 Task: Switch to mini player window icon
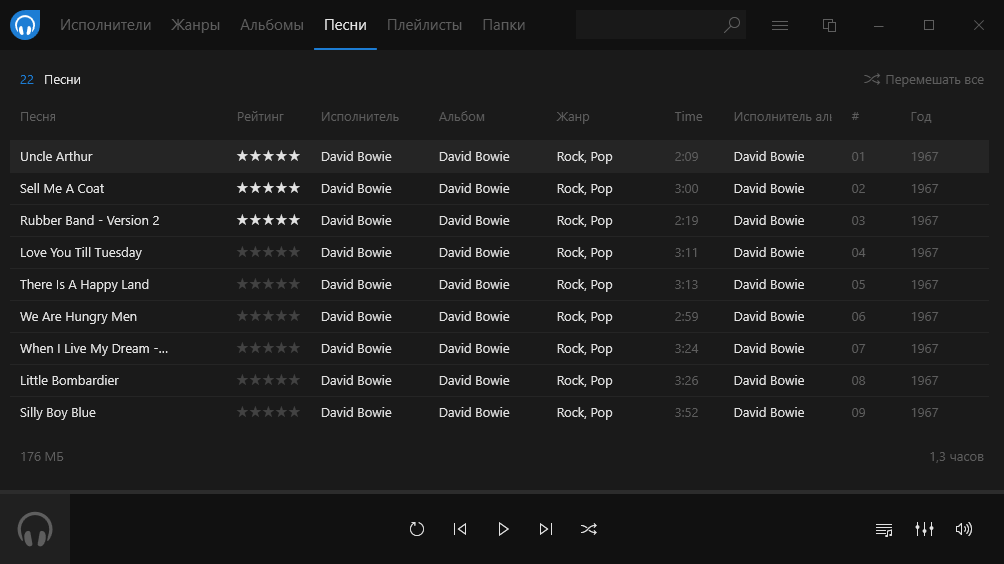tap(829, 25)
